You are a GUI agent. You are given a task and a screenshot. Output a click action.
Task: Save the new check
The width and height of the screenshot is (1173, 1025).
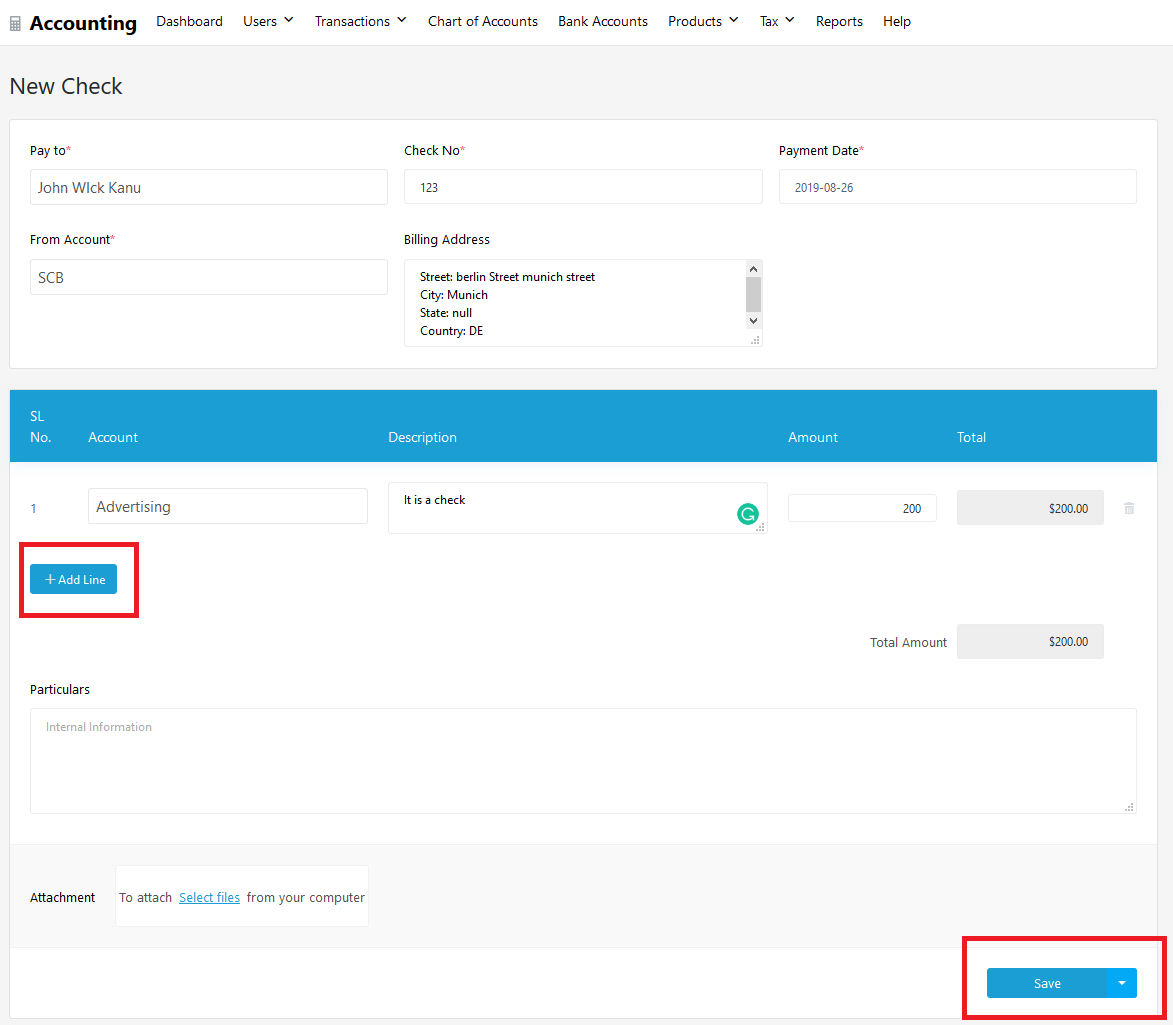pos(1047,983)
